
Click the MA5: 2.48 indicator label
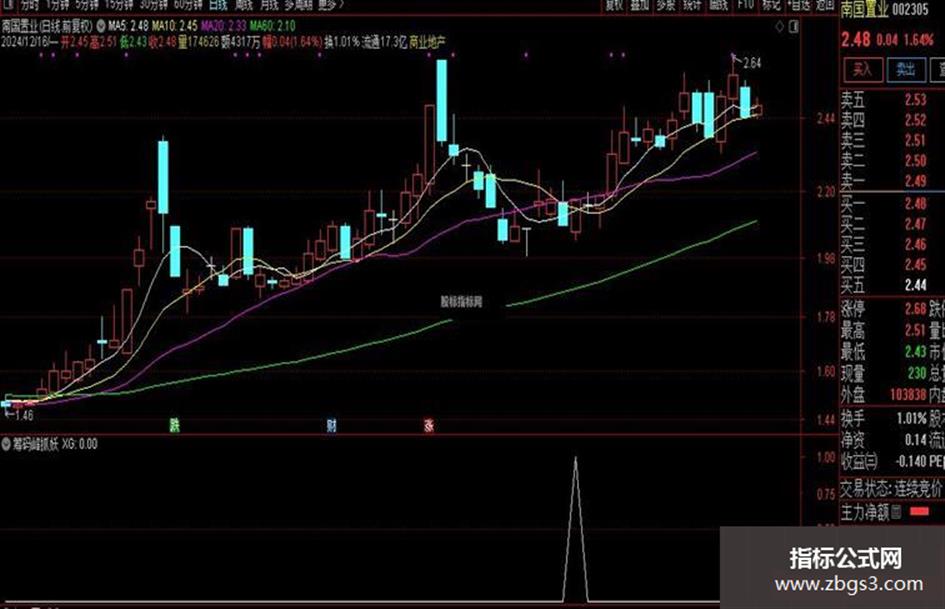coord(128,26)
